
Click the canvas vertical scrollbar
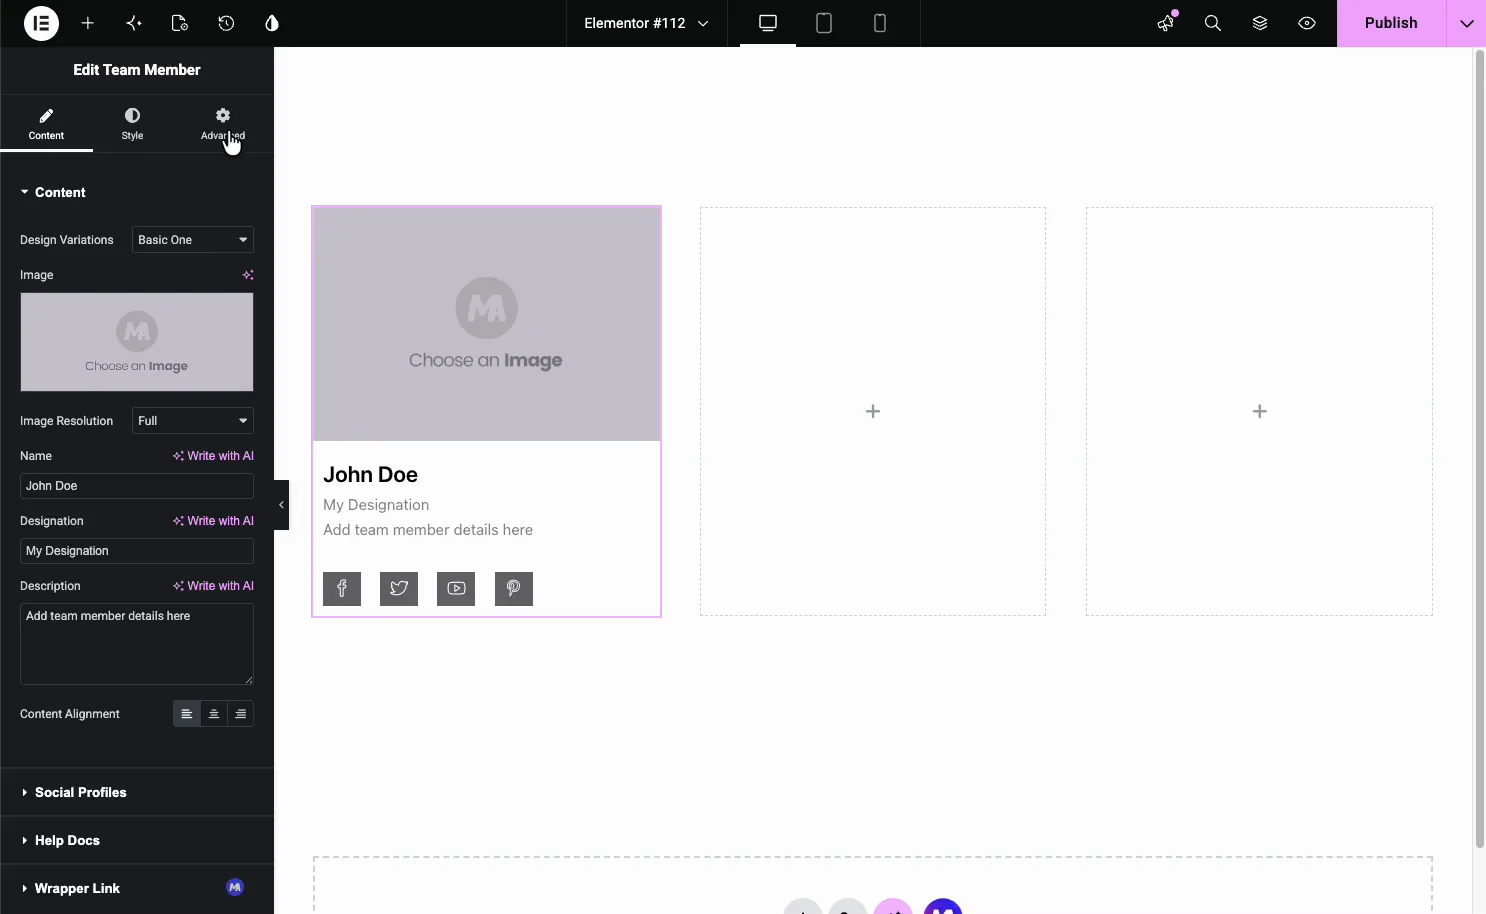(x=1480, y=450)
